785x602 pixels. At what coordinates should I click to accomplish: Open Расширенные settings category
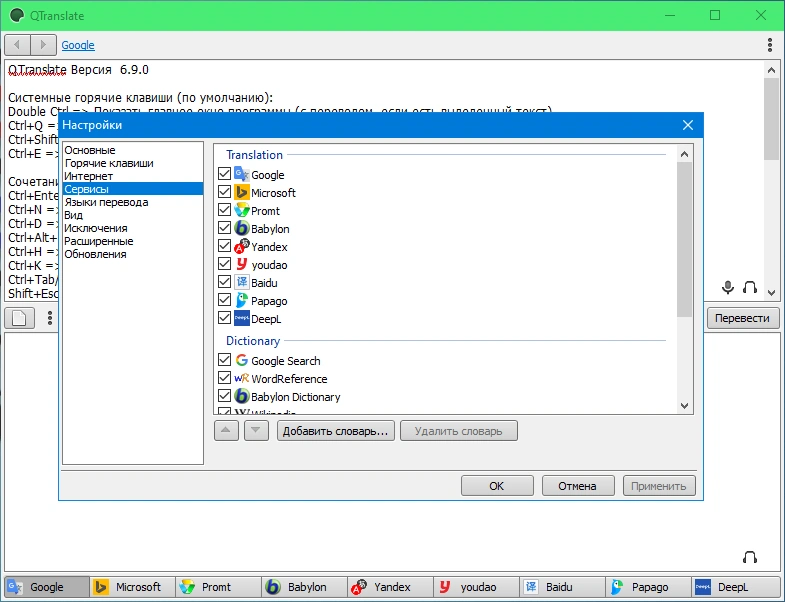(133, 241)
